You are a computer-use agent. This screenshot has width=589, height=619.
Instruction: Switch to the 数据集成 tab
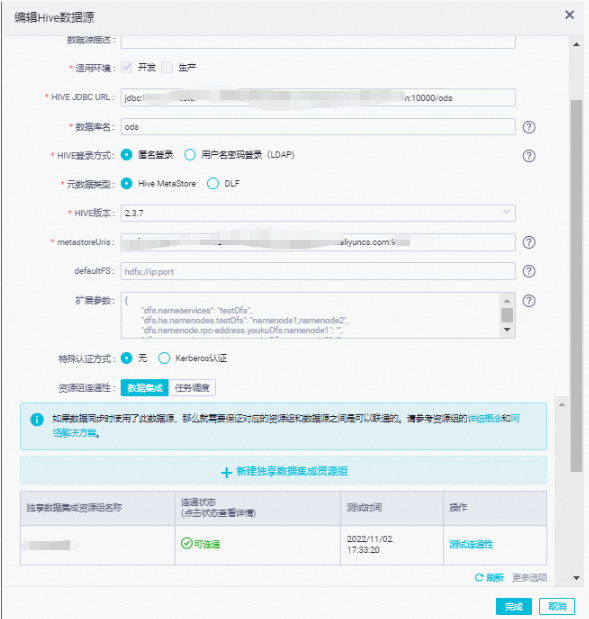point(144,388)
